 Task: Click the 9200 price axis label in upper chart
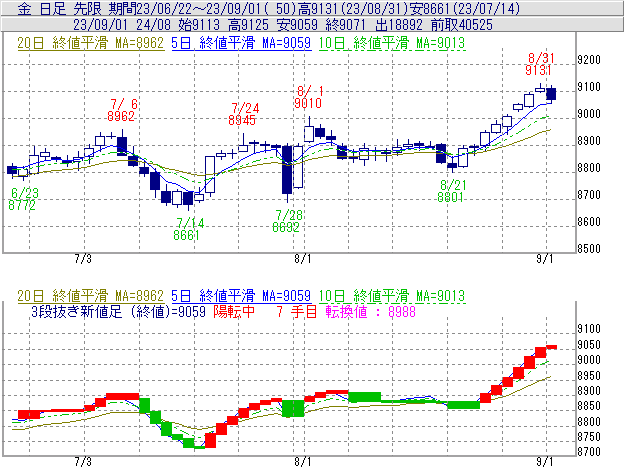[x=589, y=60]
